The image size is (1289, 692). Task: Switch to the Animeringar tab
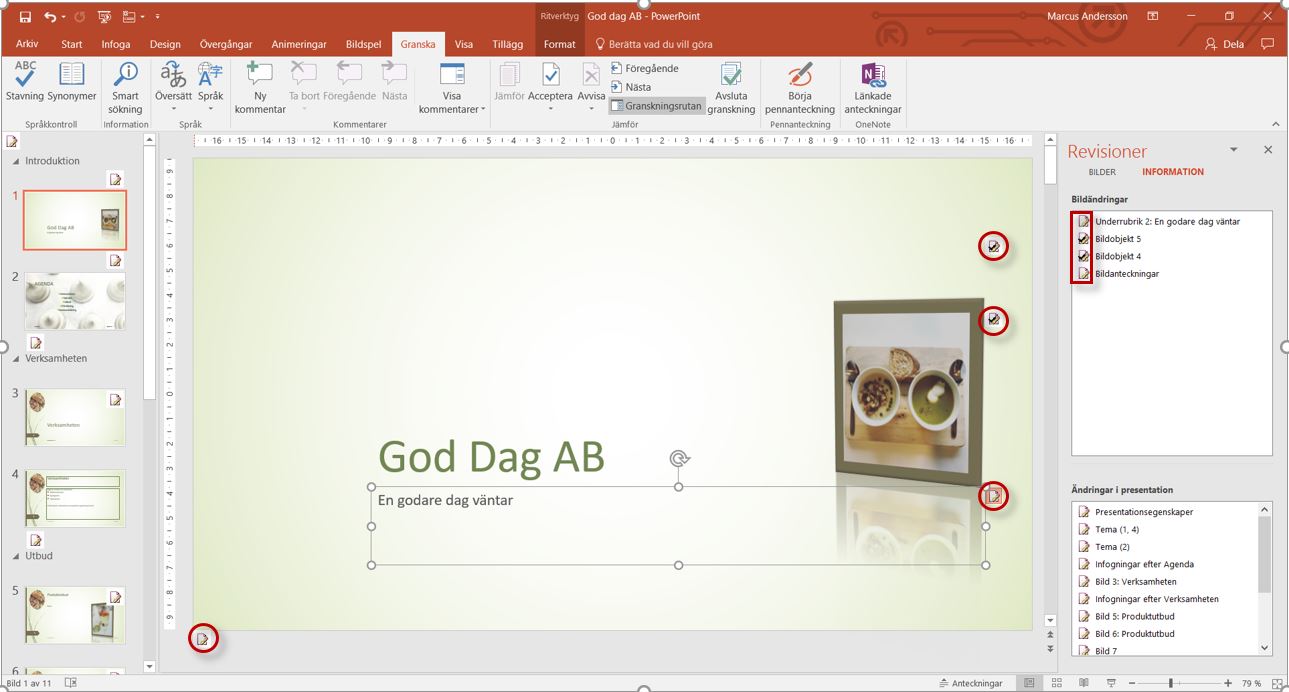pyautogui.click(x=299, y=44)
